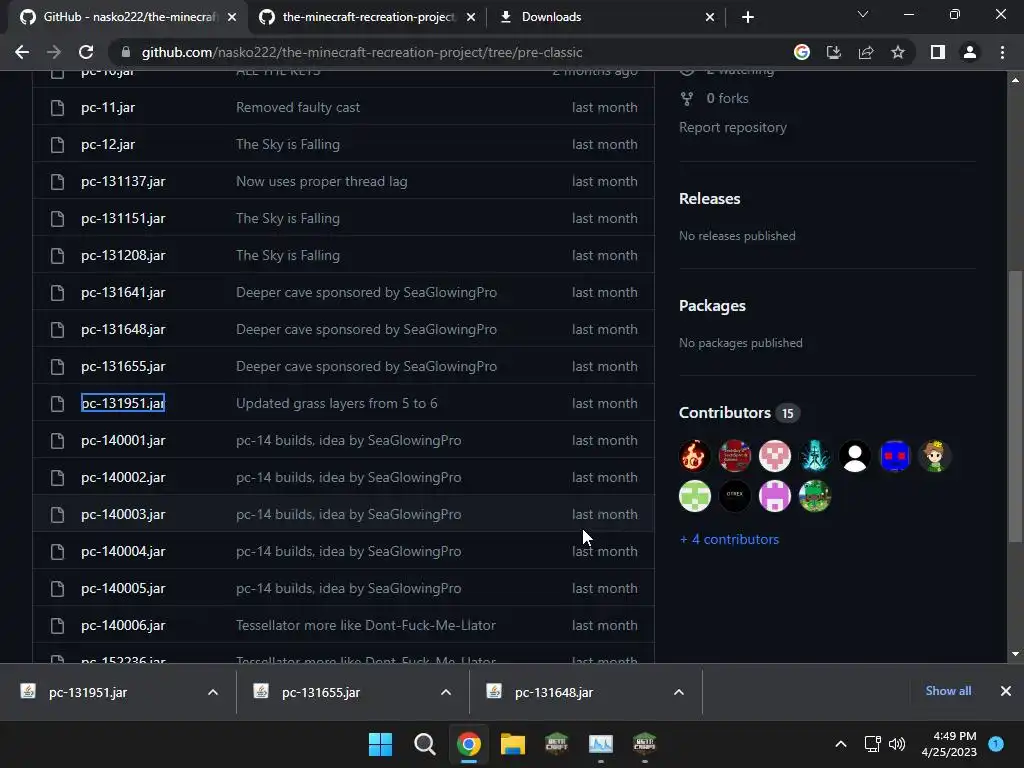This screenshot has width=1024, height=768.
Task: Close the downloads bar
Action: 1006,691
